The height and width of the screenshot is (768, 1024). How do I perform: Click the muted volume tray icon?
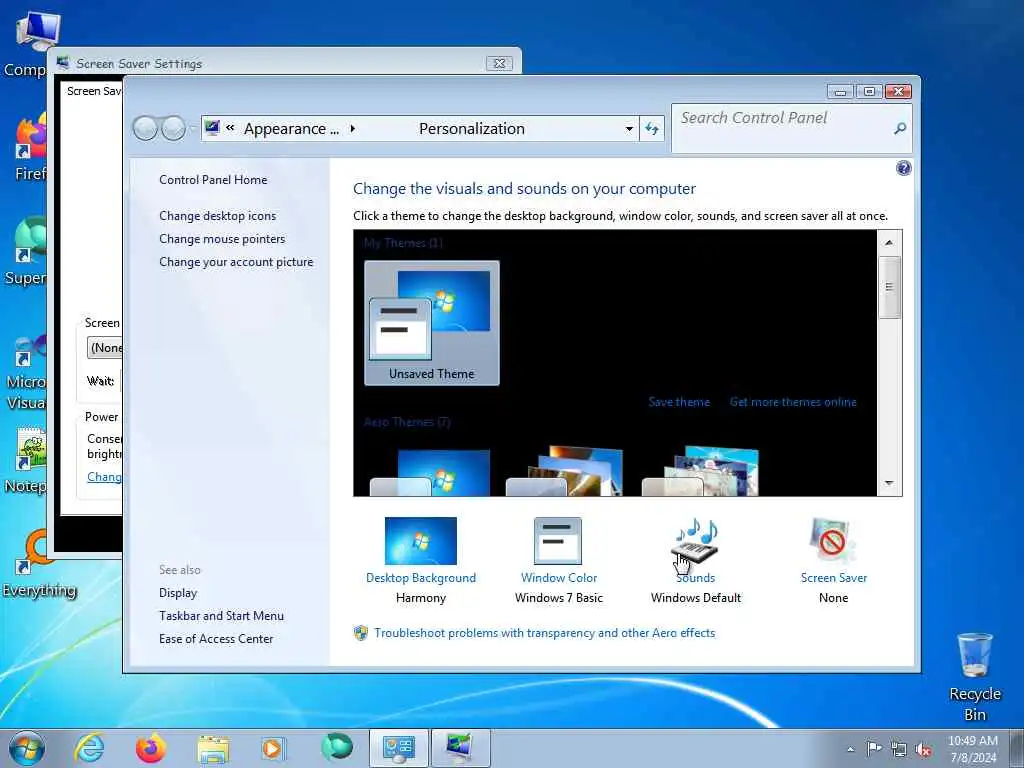point(923,749)
